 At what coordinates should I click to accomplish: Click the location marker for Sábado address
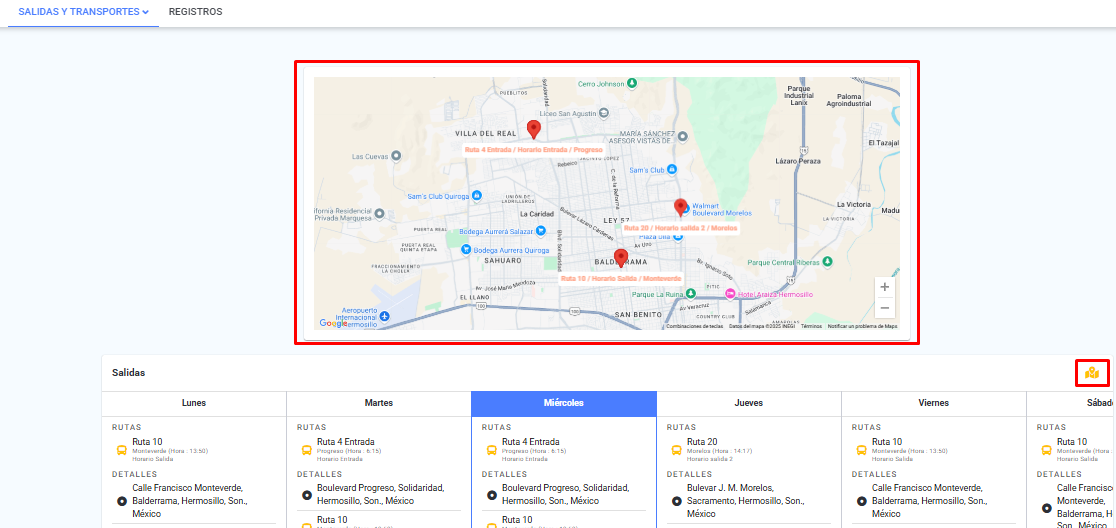1047,508
